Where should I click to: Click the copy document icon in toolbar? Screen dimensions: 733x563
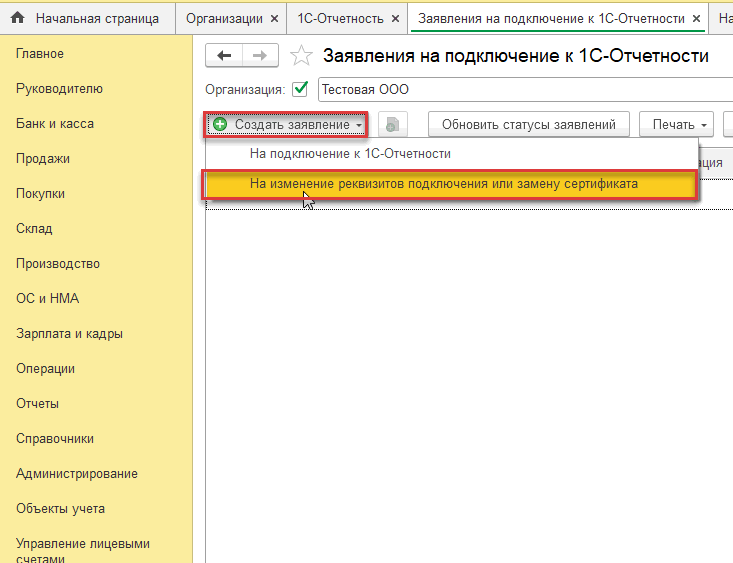(x=393, y=124)
